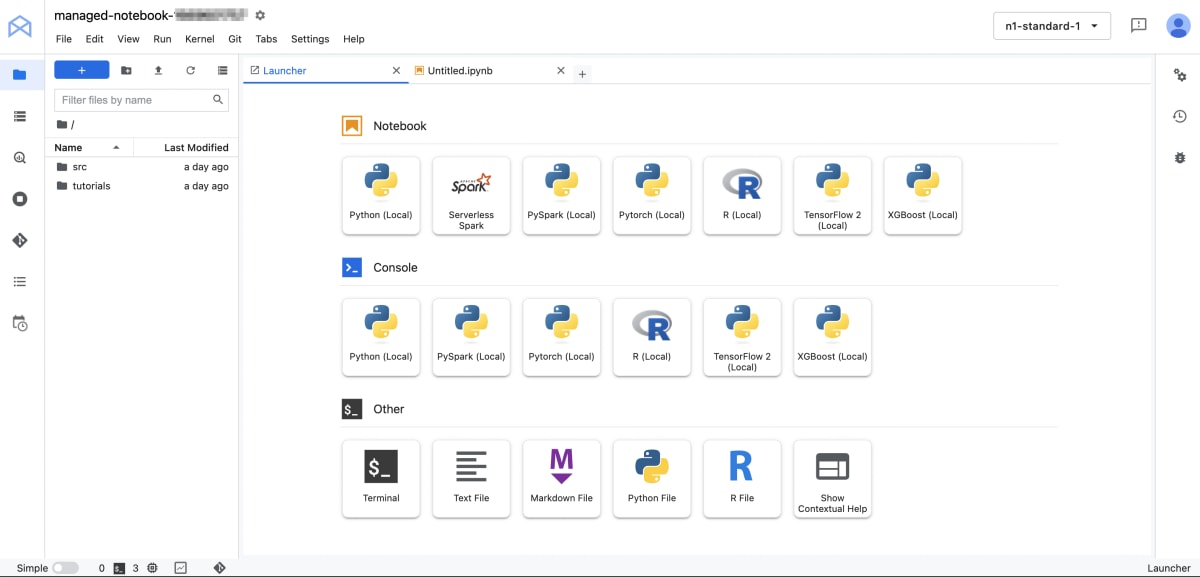Open PySpark (Local) notebook card
The image size is (1200, 577).
[x=561, y=196]
